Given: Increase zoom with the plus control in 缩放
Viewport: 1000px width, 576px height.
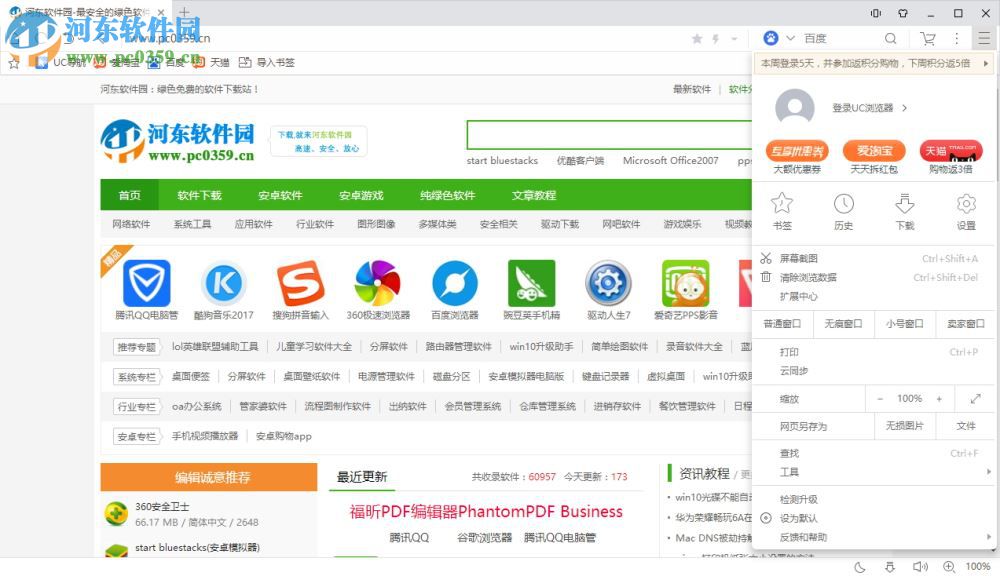Looking at the screenshot, I should click(x=939, y=398).
